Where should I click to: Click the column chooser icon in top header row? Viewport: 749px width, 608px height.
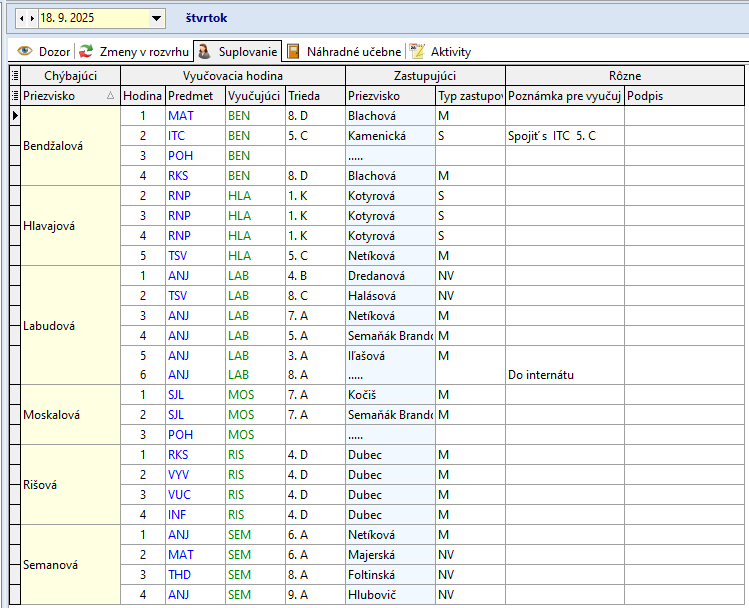click(14, 75)
